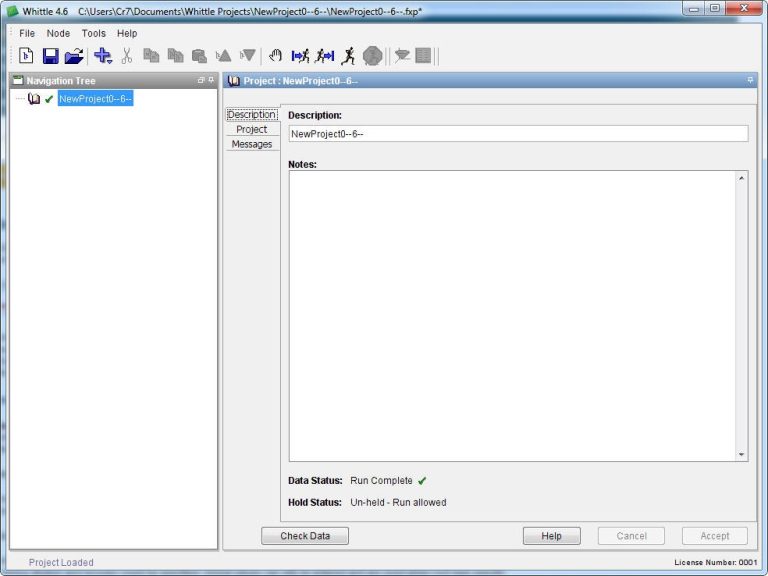Click the book icon of the project node
This screenshot has width=768, height=576.
point(34,98)
